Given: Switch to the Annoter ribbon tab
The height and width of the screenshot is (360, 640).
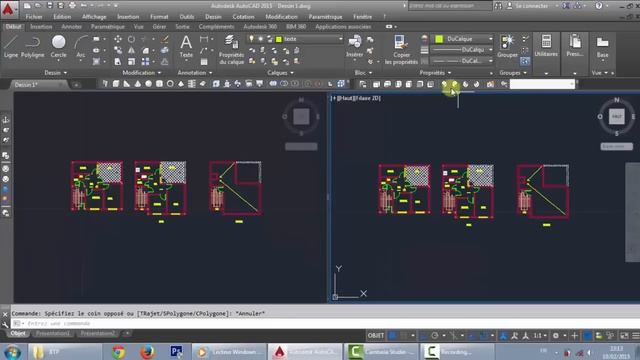Looking at the screenshot, I should pyautogui.click(x=71, y=27).
